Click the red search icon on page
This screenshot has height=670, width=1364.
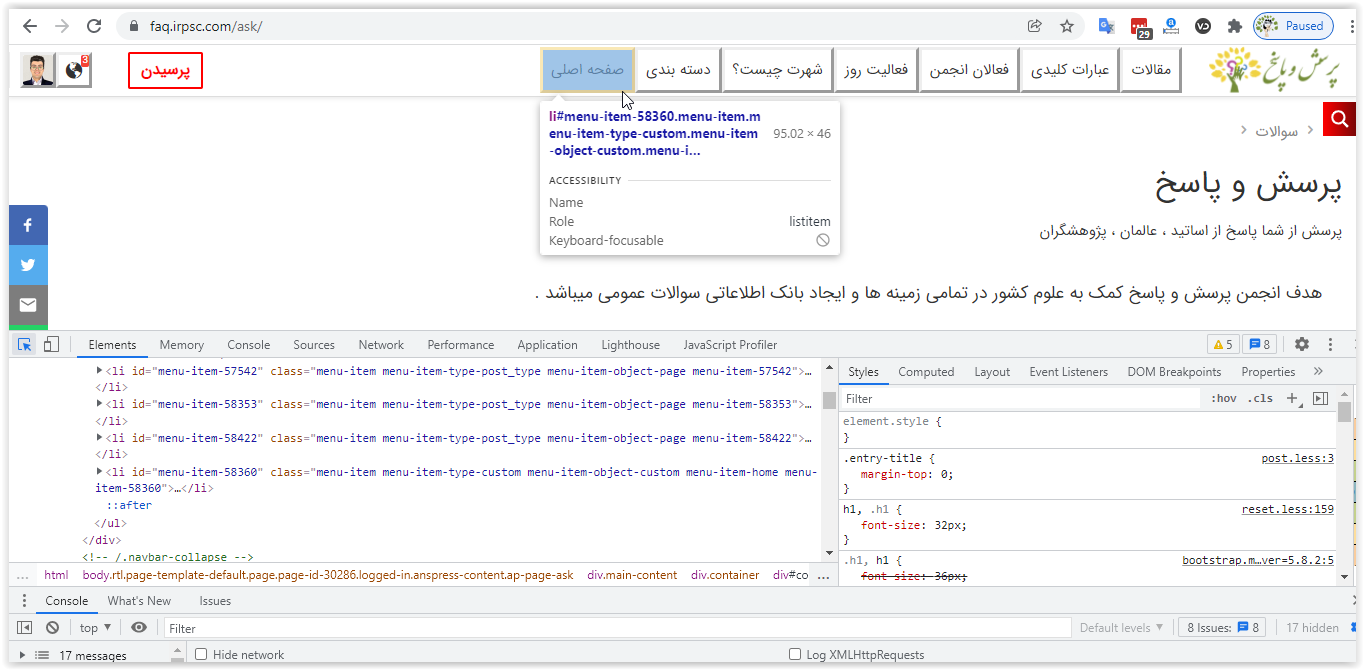point(1338,121)
